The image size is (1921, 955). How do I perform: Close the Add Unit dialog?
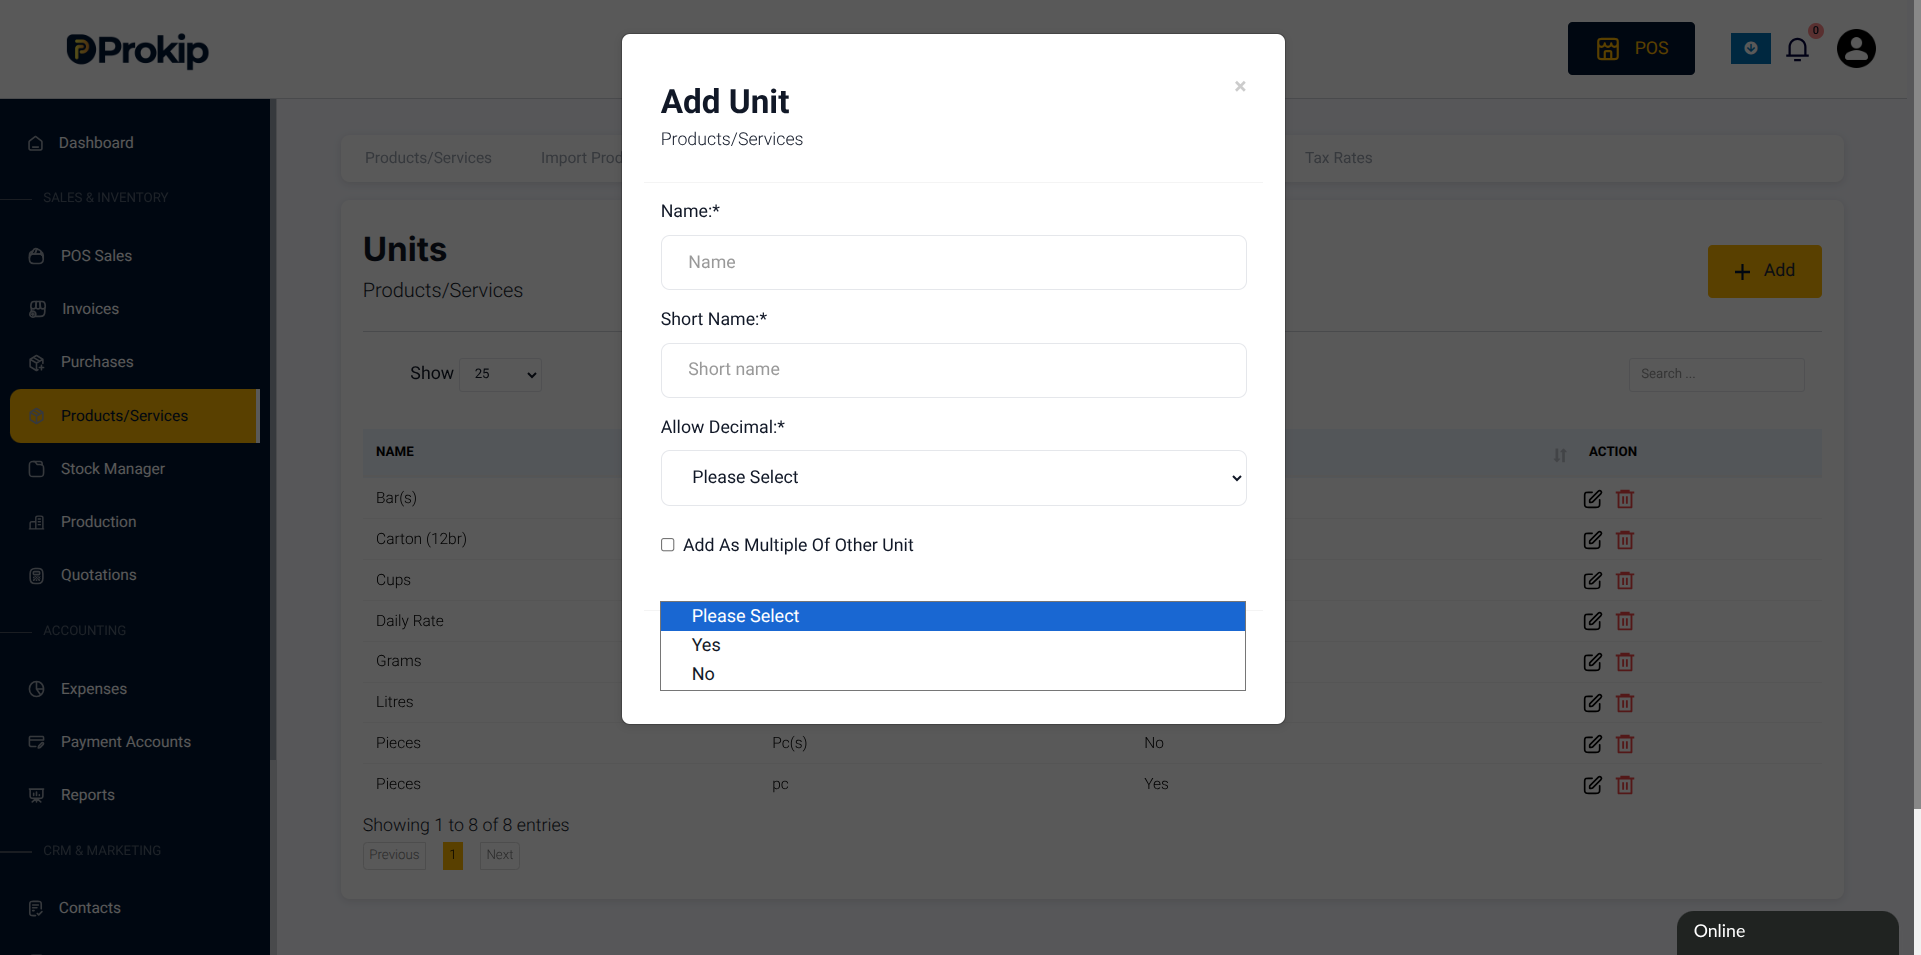click(x=1240, y=86)
